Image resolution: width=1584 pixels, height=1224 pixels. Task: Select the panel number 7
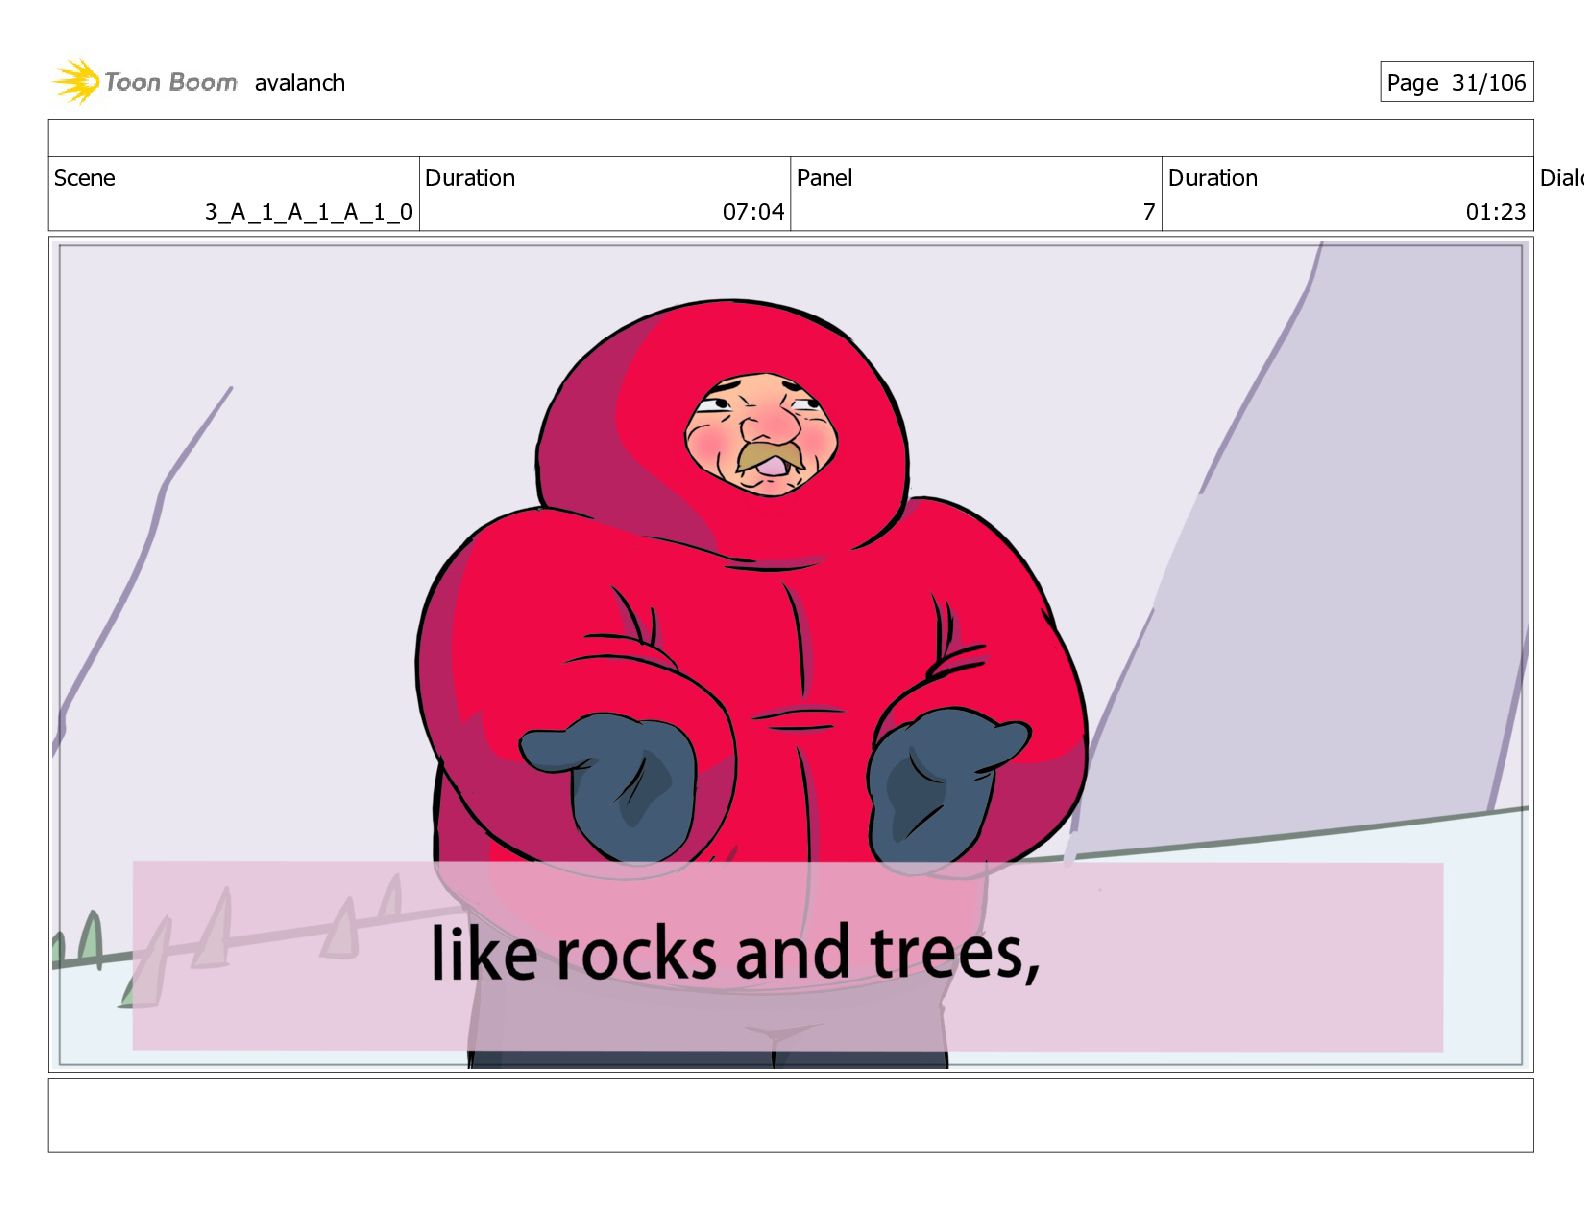pyautogui.click(x=1149, y=212)
